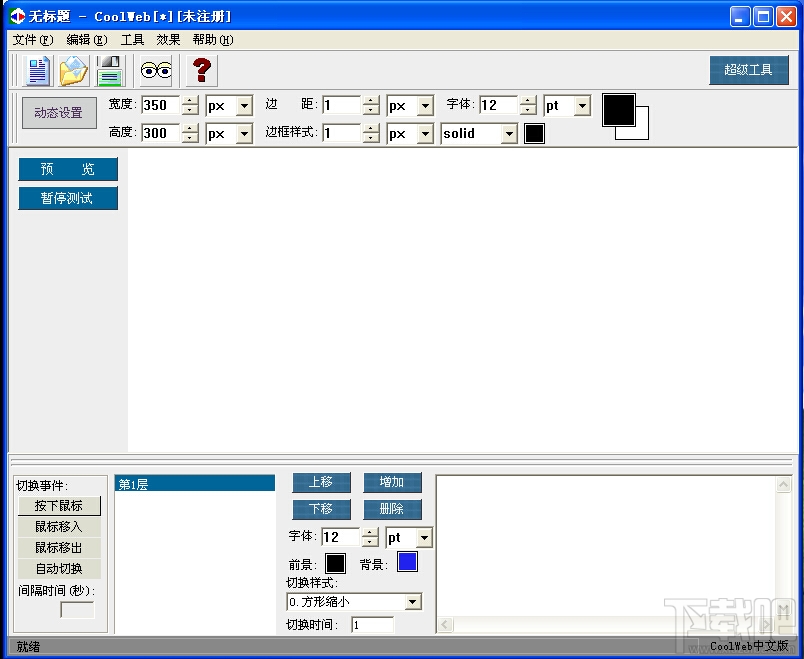Click the 高度 spinner arrows
Screen dimensions: 804x659
[x=190, y=133]
